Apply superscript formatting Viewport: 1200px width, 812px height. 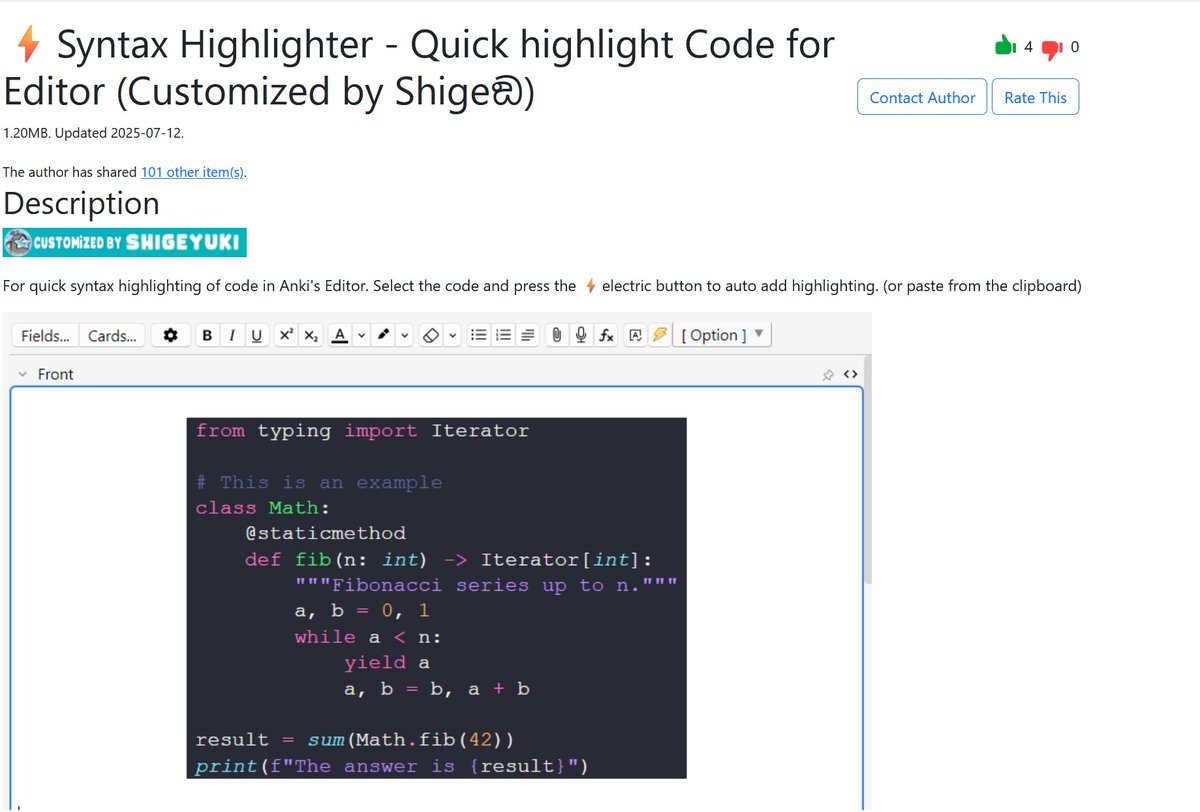click(286, 335)
